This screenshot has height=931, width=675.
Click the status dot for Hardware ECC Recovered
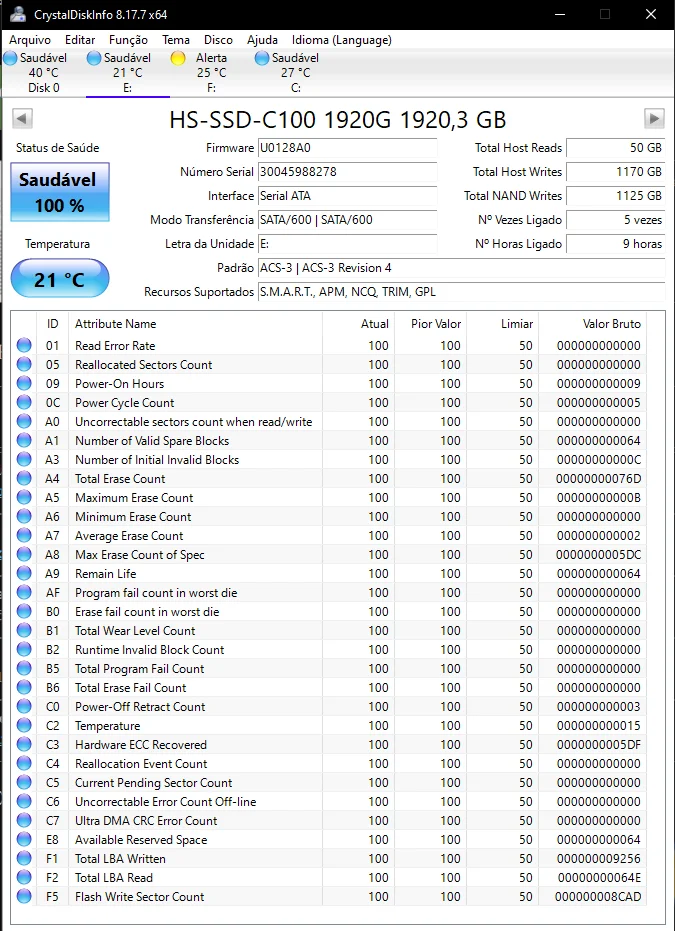point(24,745)
